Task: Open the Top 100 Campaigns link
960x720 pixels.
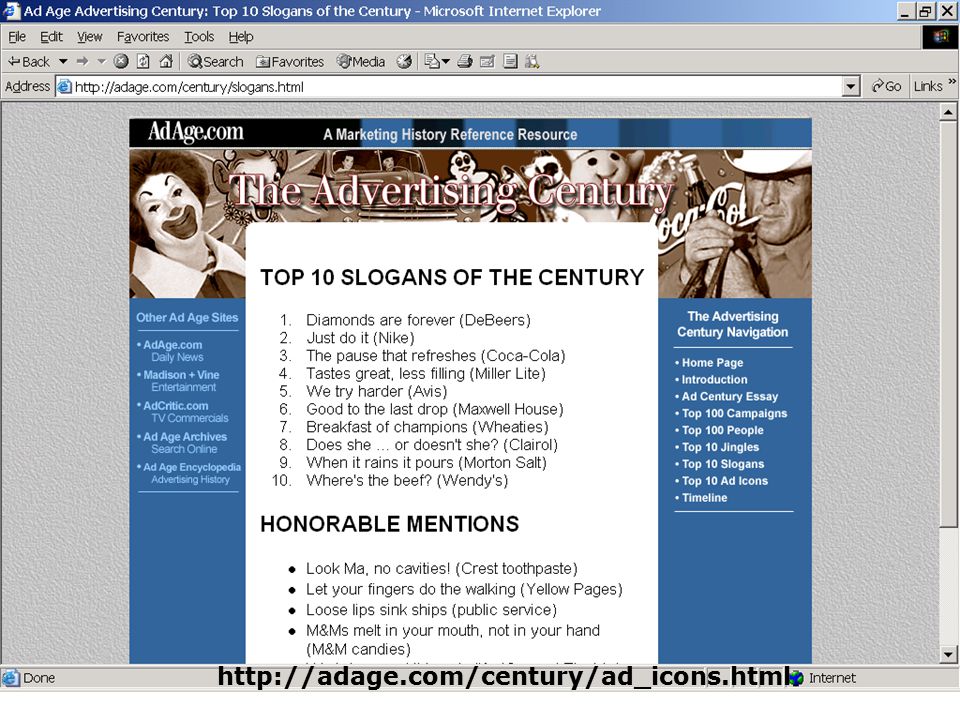Action: coord(734,413)
